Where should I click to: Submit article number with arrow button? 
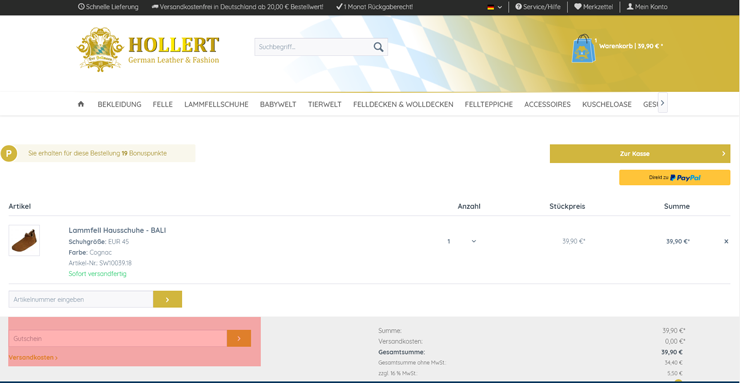168,300
